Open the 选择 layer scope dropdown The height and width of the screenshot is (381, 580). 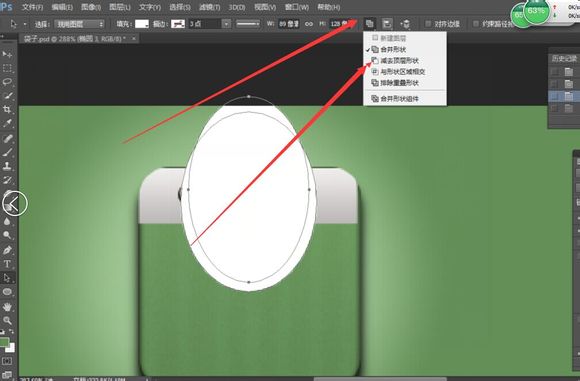80,24
